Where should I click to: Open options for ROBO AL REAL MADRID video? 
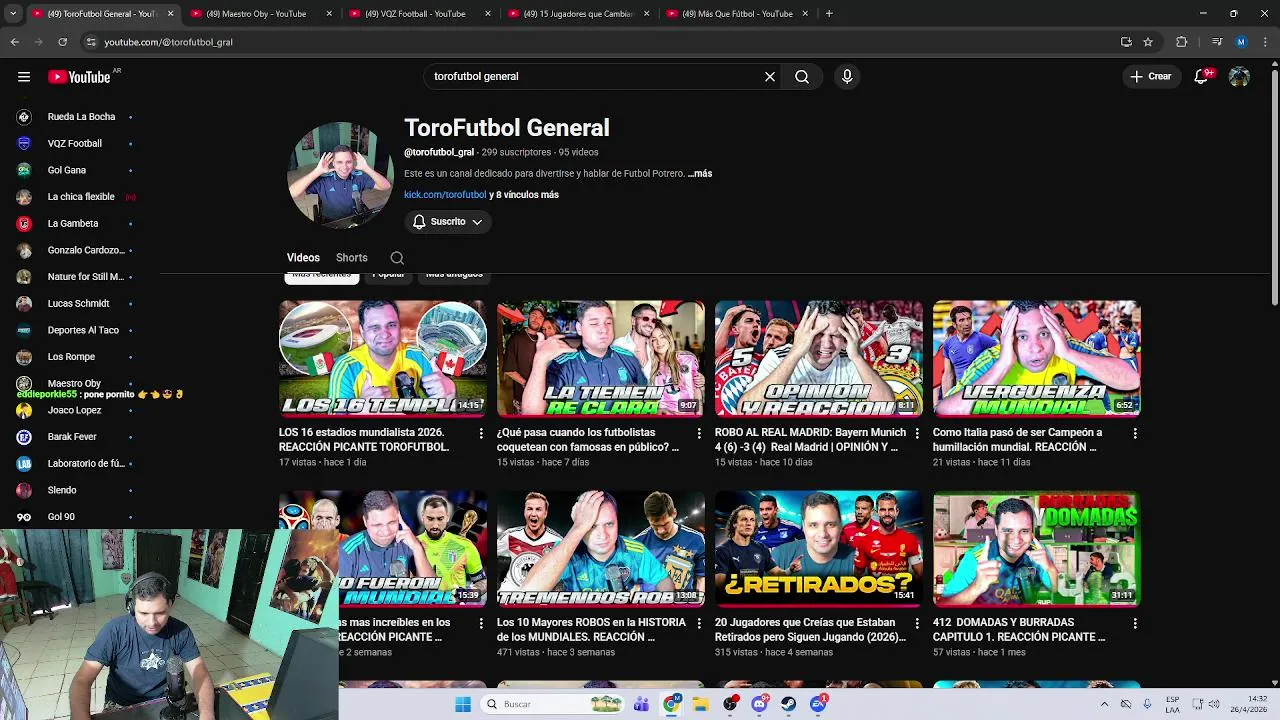point(917,434)
